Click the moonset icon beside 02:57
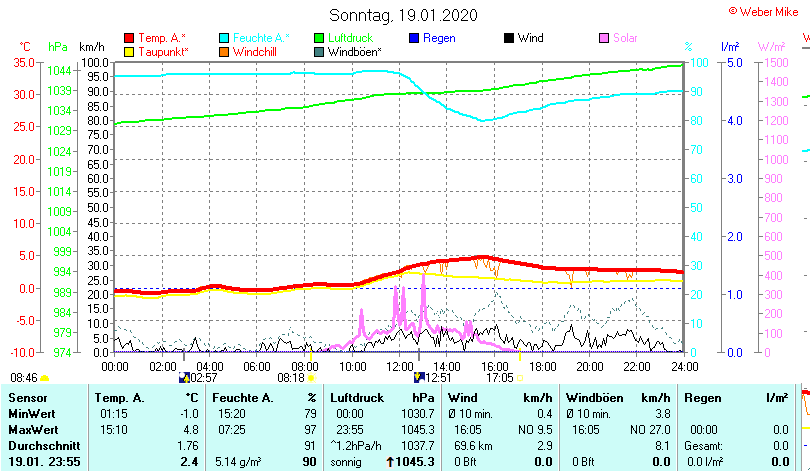 click(x=183, y=378)
